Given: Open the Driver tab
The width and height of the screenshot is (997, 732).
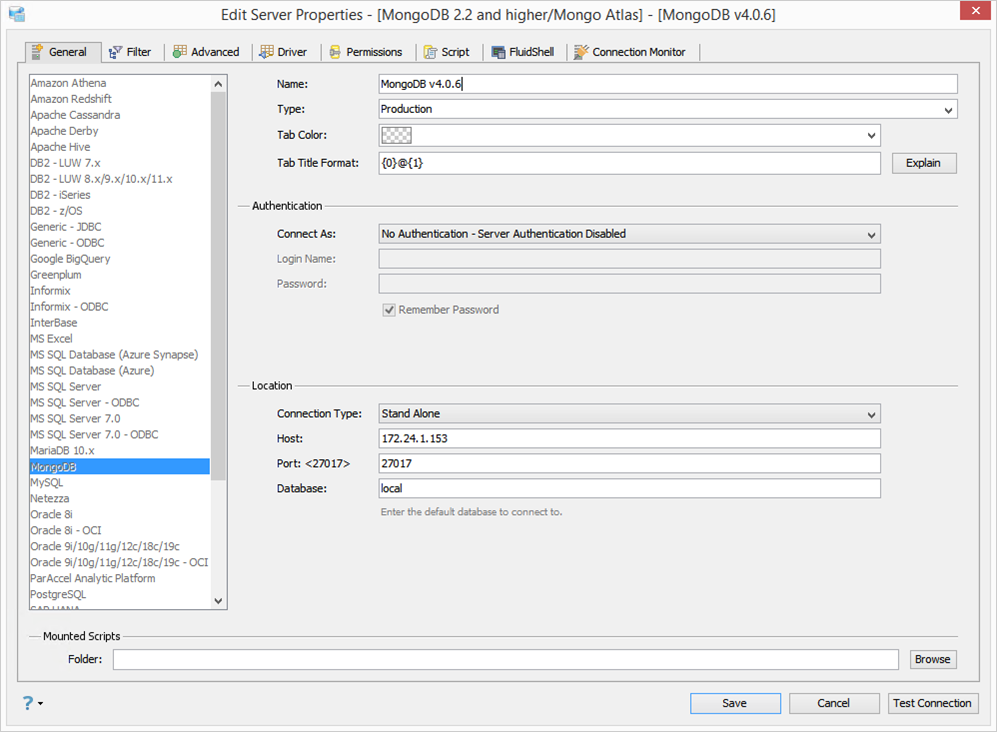Looking at the screenshot, I should pos(284,52).
